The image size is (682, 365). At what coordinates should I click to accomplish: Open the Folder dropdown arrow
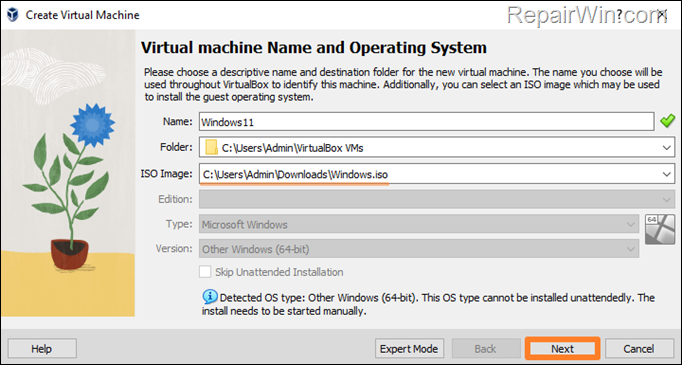pyautogui.click(x=666, y=148)
